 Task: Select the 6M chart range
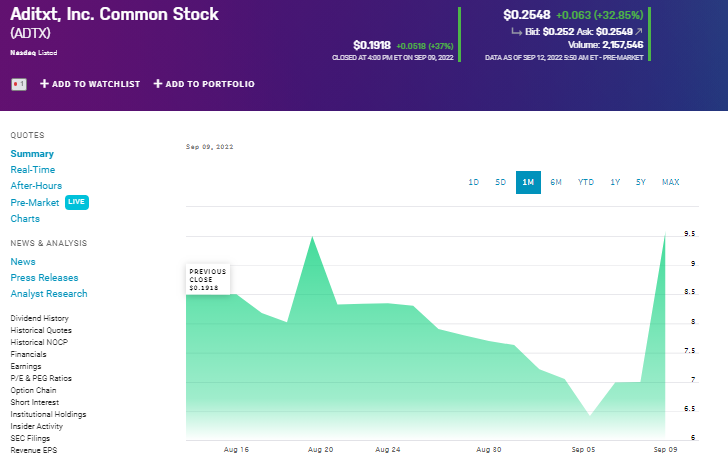(556, 182)
